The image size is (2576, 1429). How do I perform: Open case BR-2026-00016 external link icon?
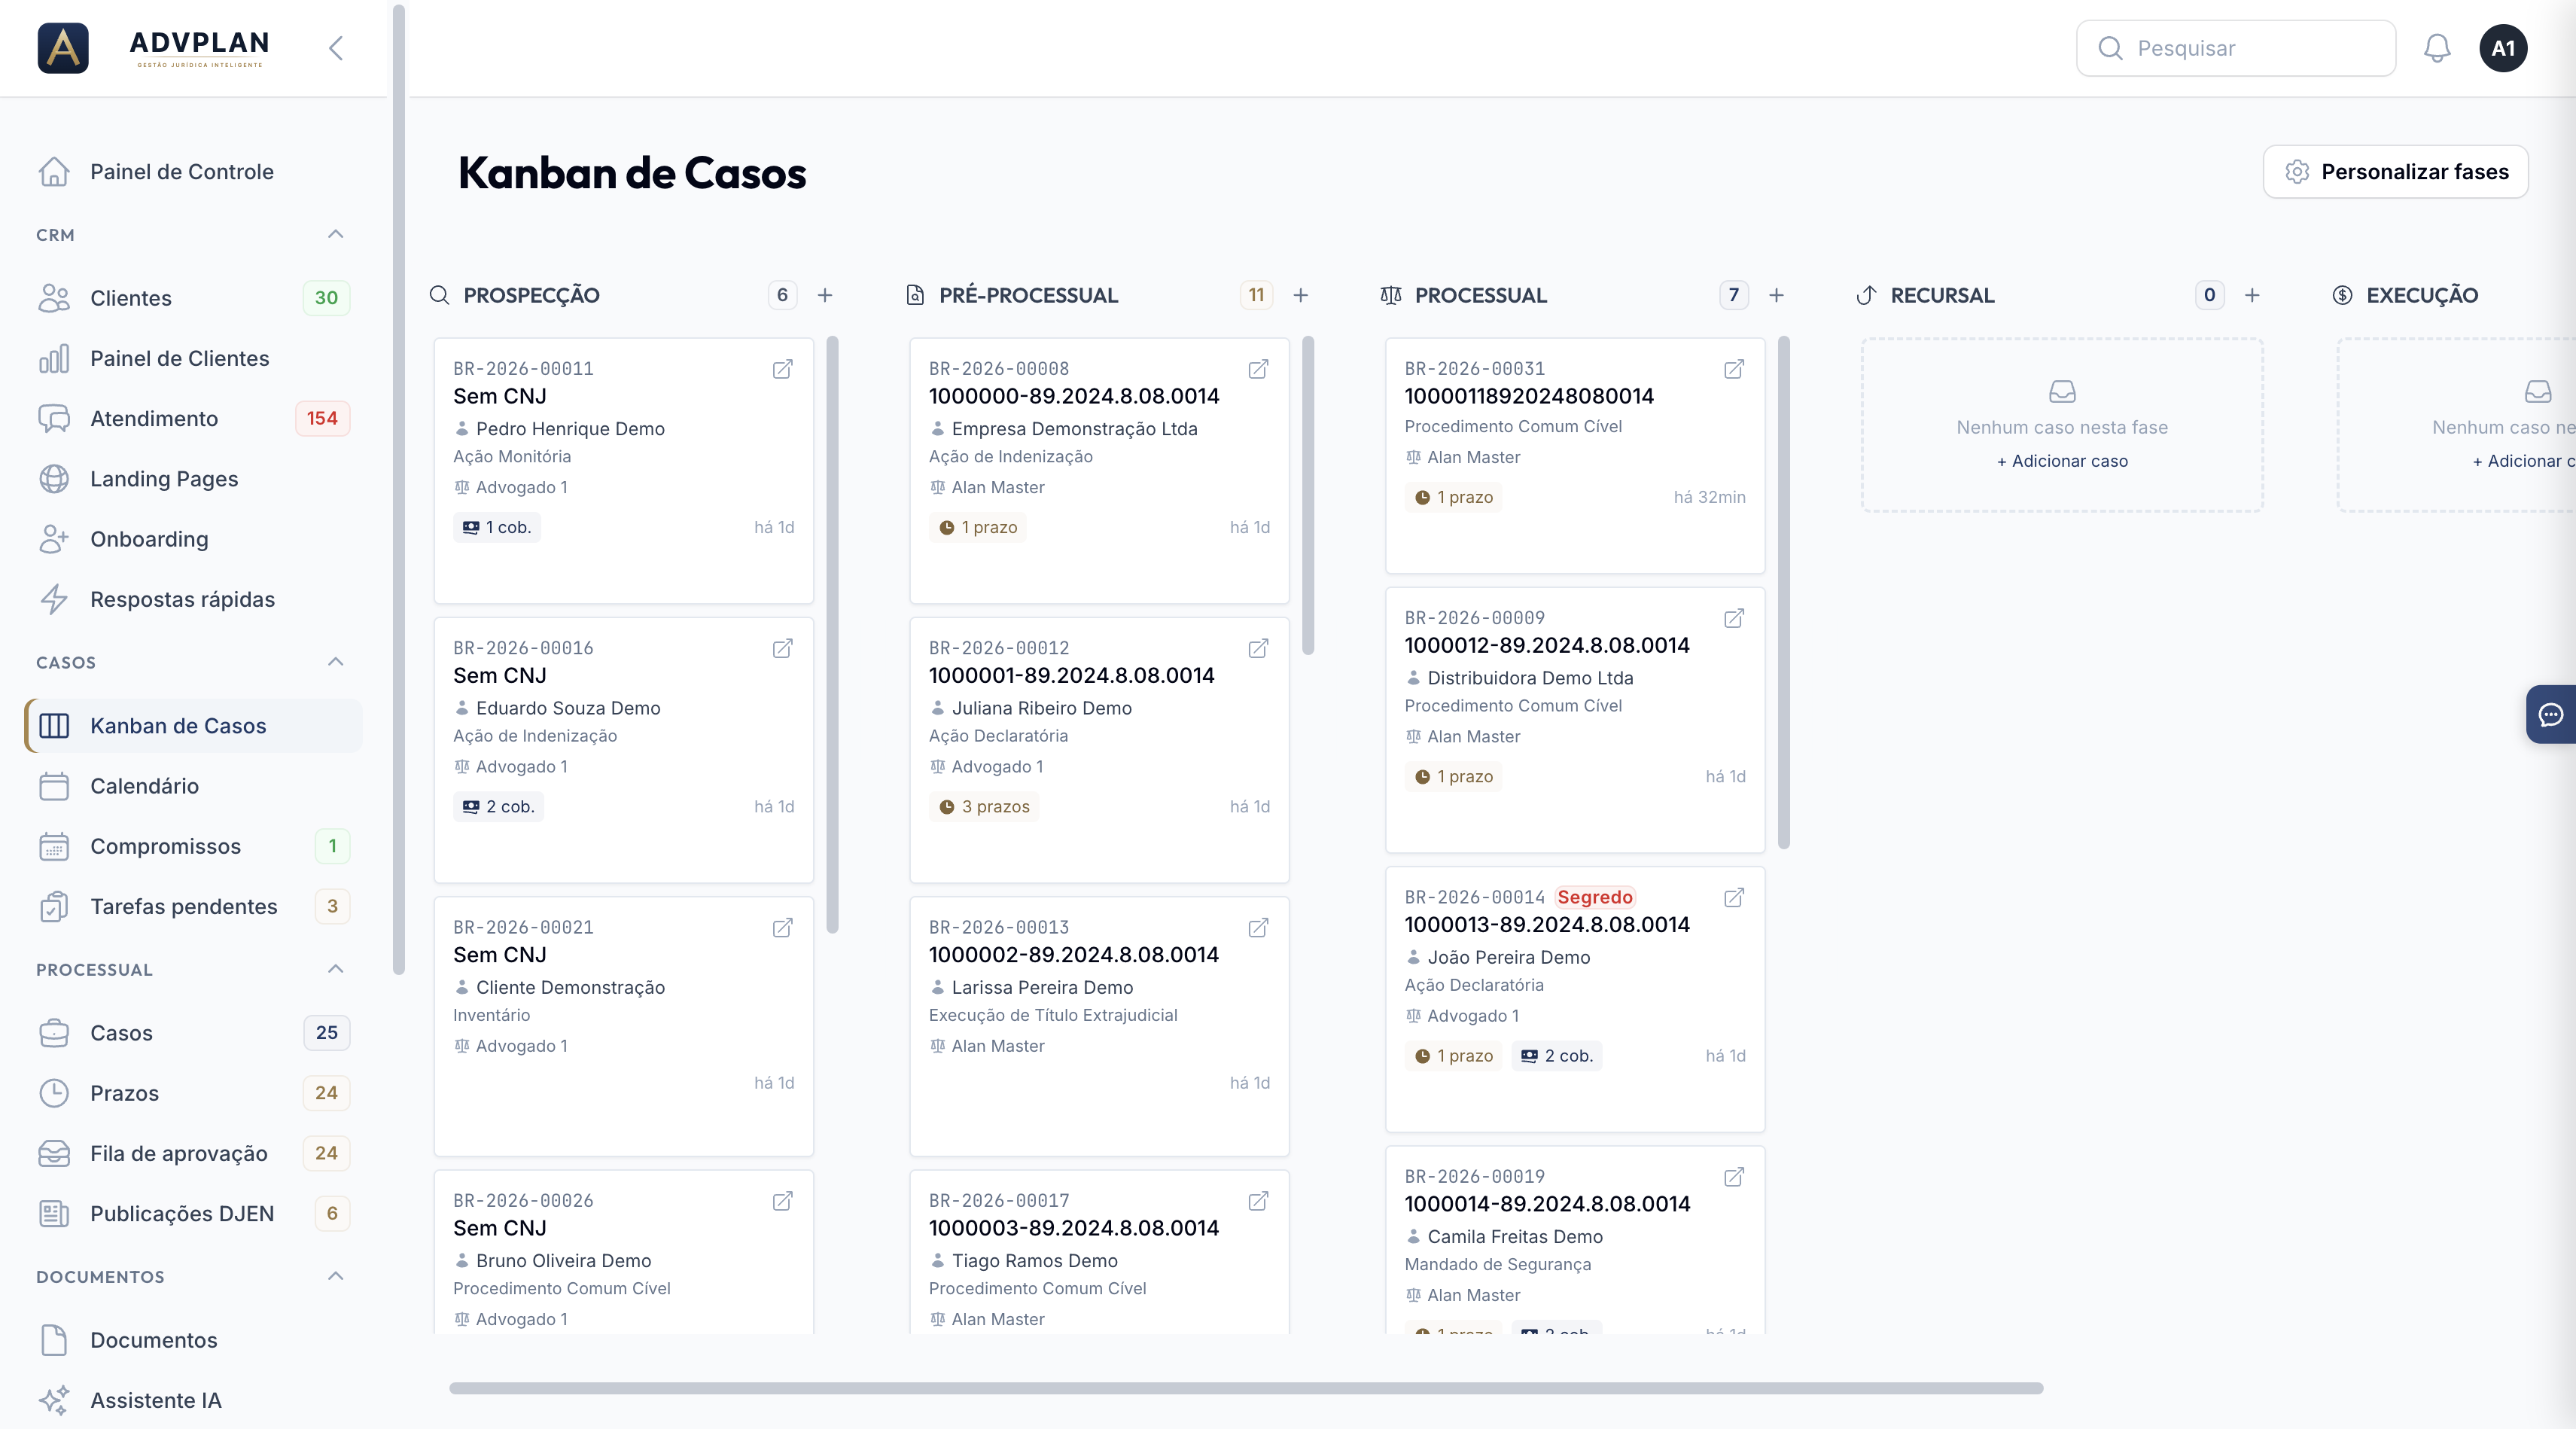pos(783,648)
